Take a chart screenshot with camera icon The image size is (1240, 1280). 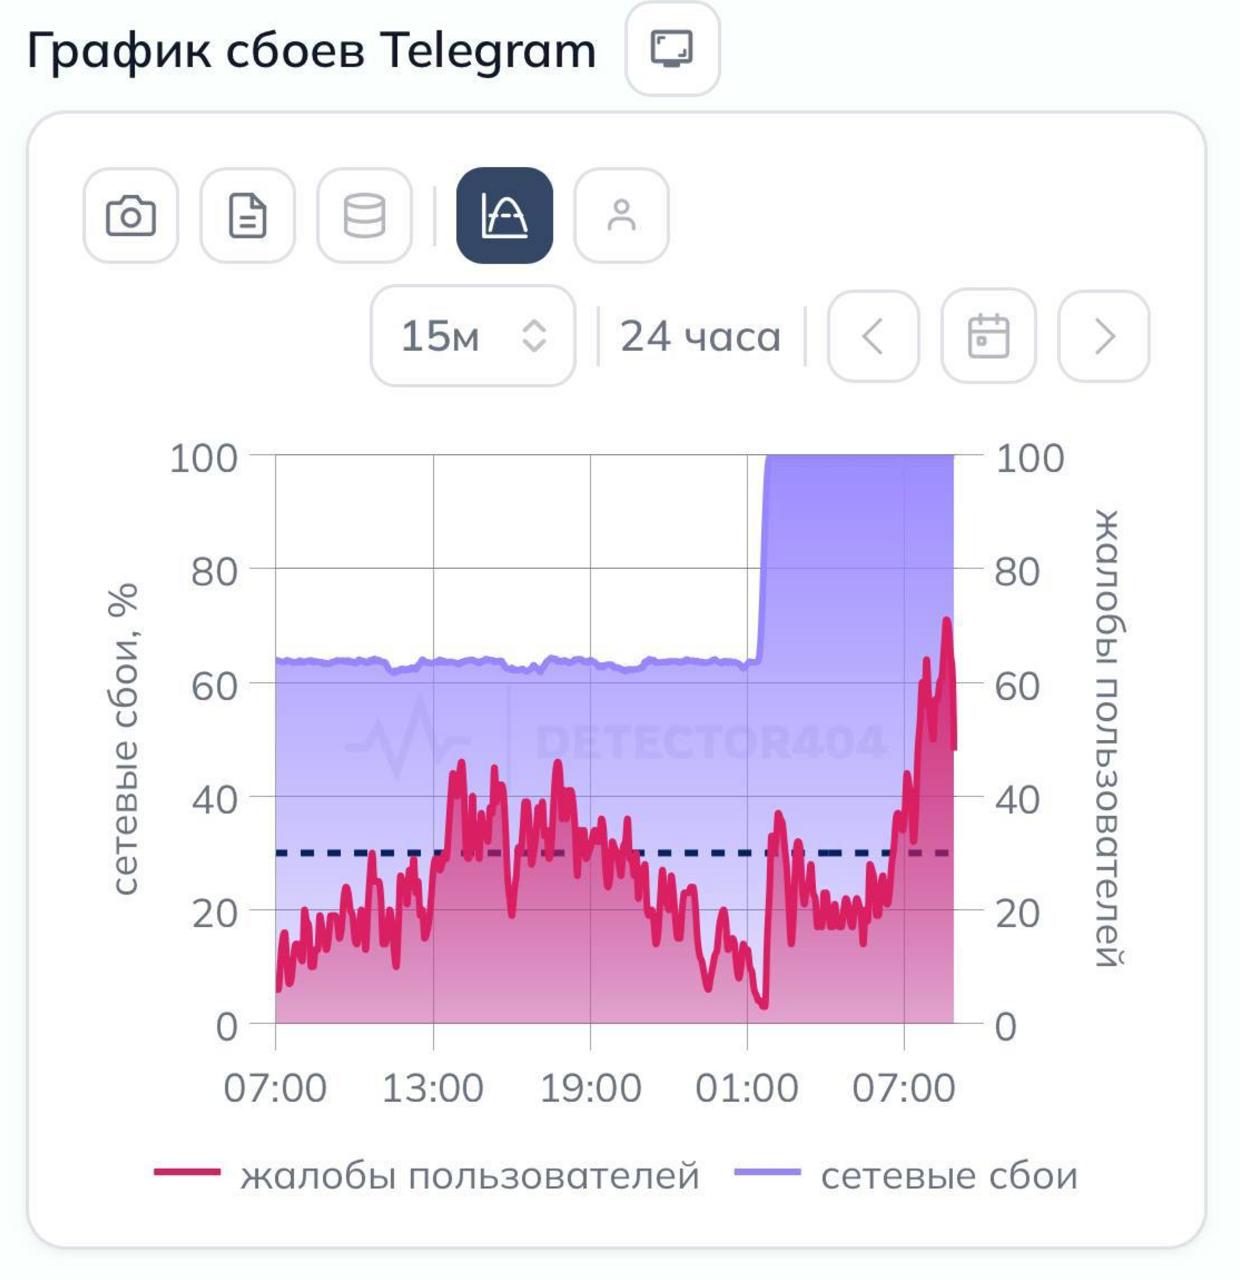pyautogui.click(x=131, y=215)
